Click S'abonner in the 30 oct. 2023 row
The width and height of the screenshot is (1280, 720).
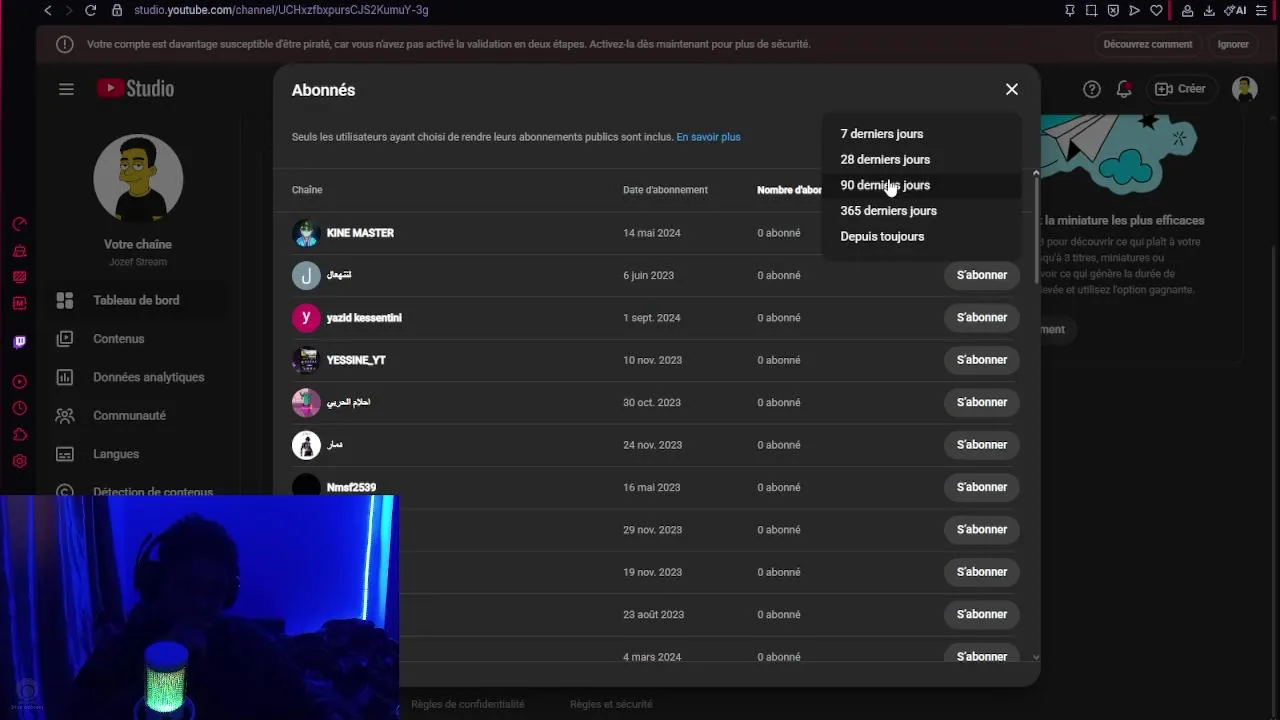click(x=981, y=402)
